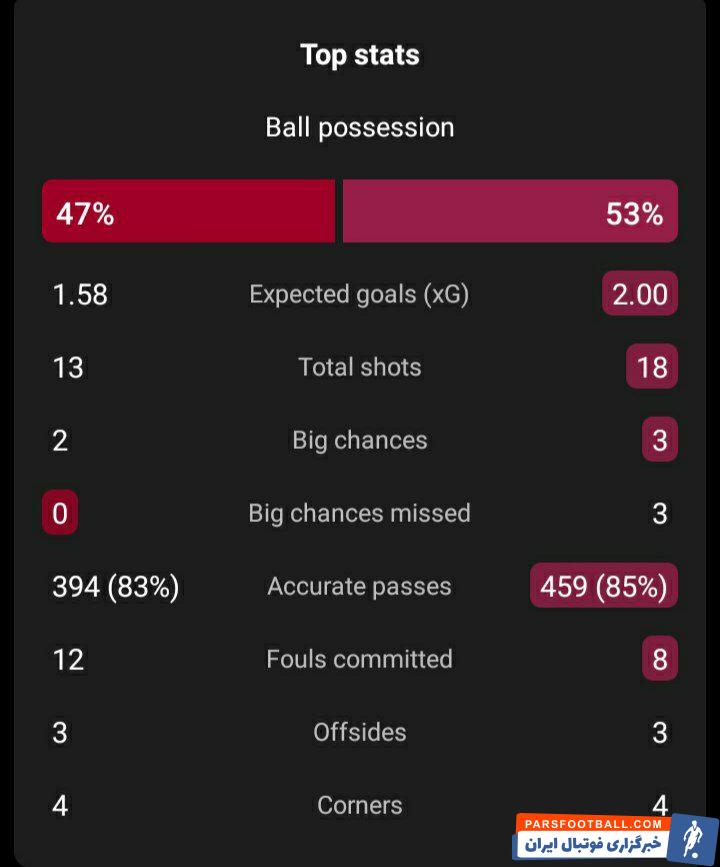
Task: Select the Accurate passes row label
Action: pyautogui.click(x=359, y=587)
